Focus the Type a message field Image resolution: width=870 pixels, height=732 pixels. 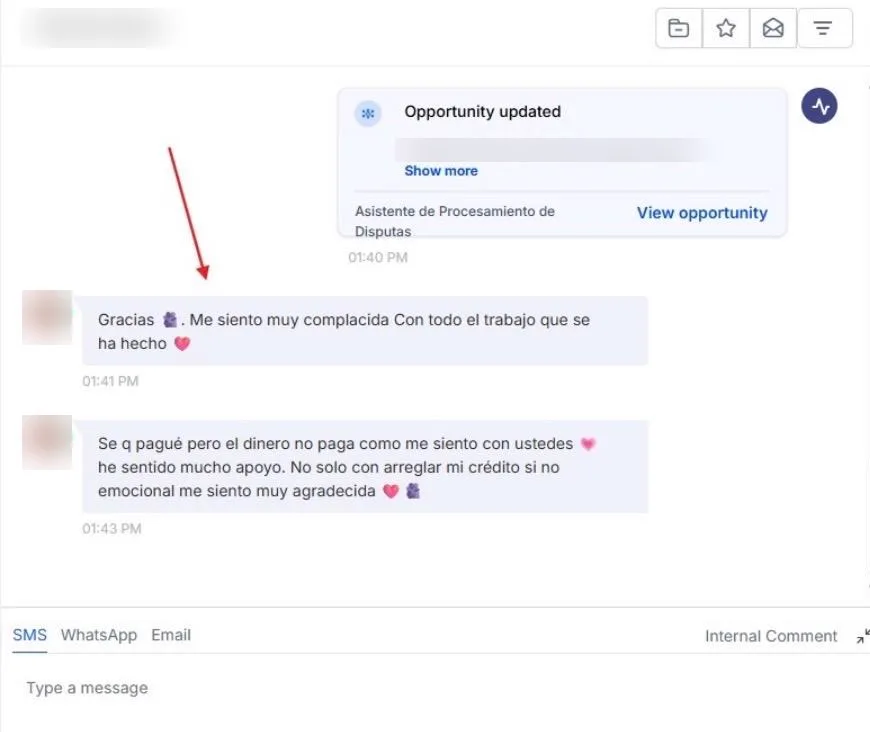tap(435, 688)
